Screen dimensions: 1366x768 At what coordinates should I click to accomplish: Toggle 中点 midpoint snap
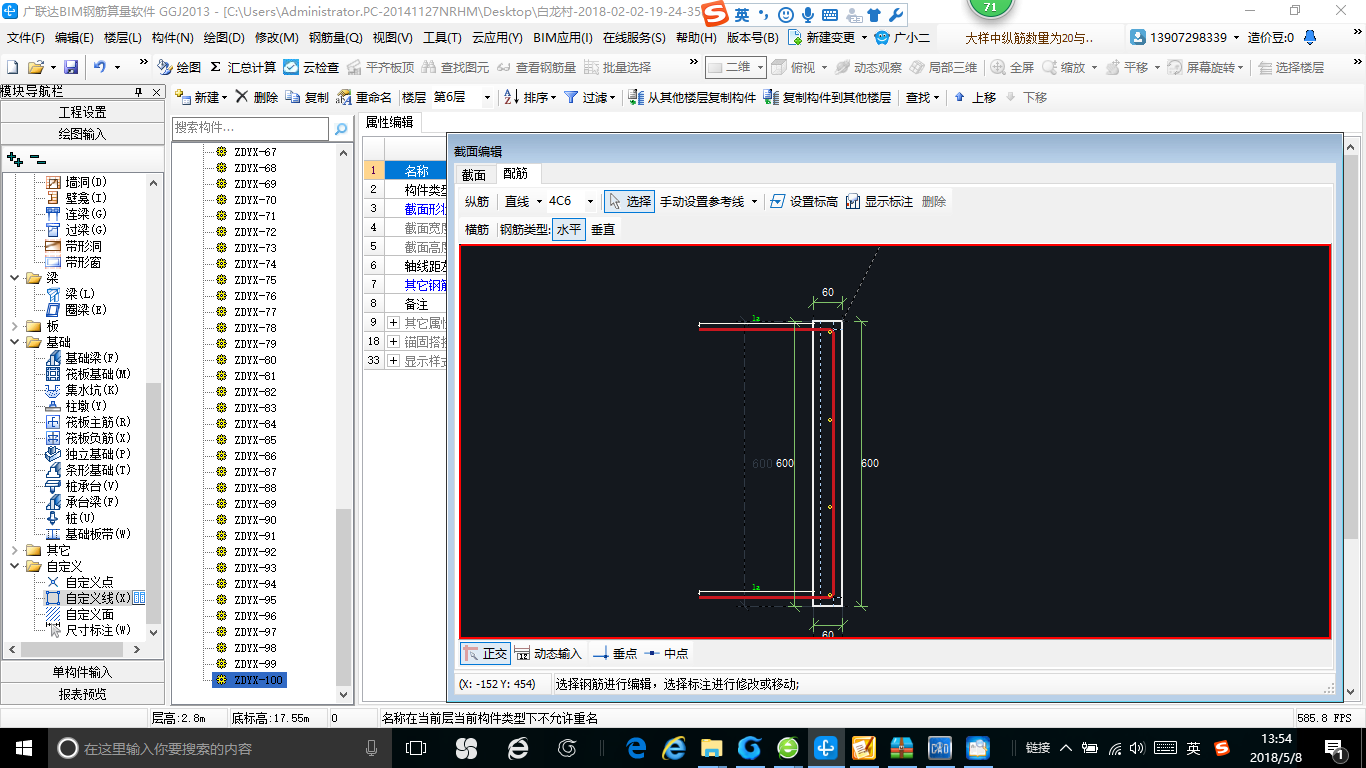click(666, 653)
